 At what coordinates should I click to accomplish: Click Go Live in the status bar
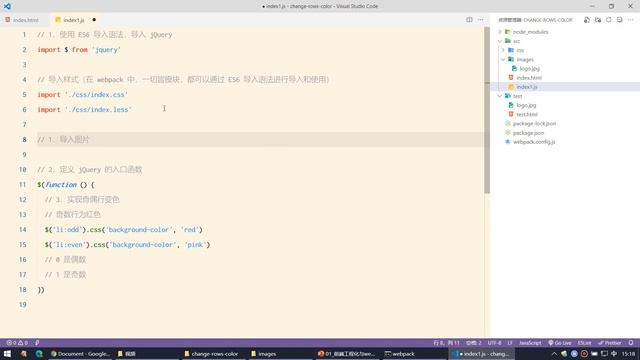tap(560, 343)
